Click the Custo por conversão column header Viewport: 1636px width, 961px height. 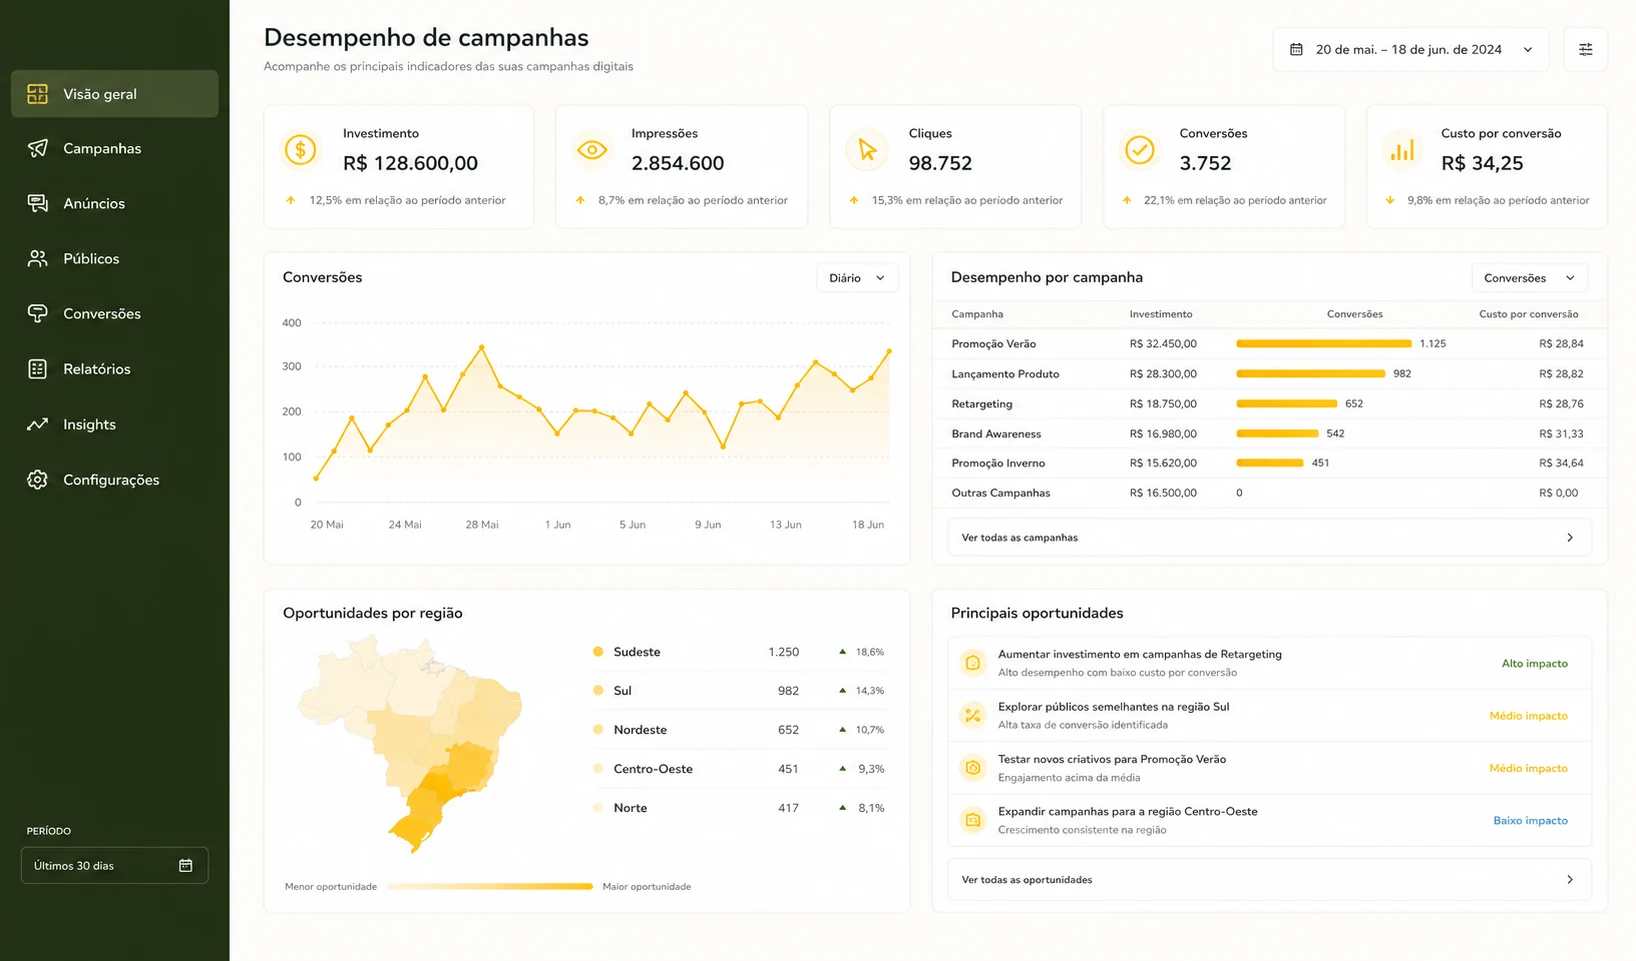1528,314
